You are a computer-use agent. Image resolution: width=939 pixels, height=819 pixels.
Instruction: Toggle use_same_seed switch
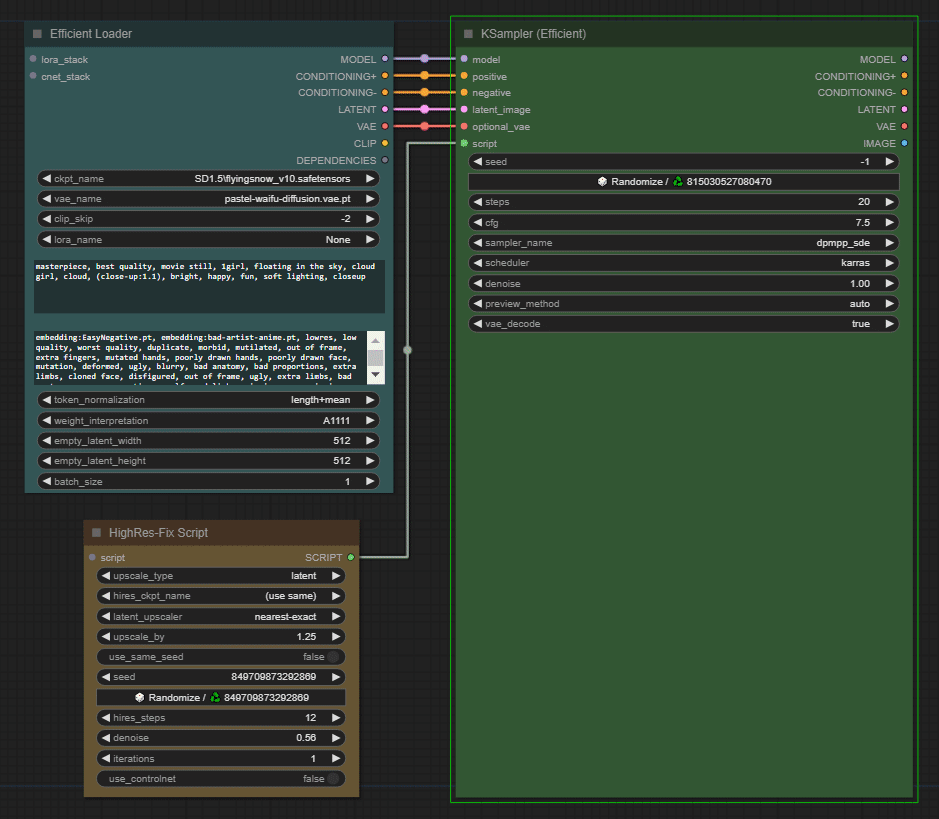click(x=332, y=657)
